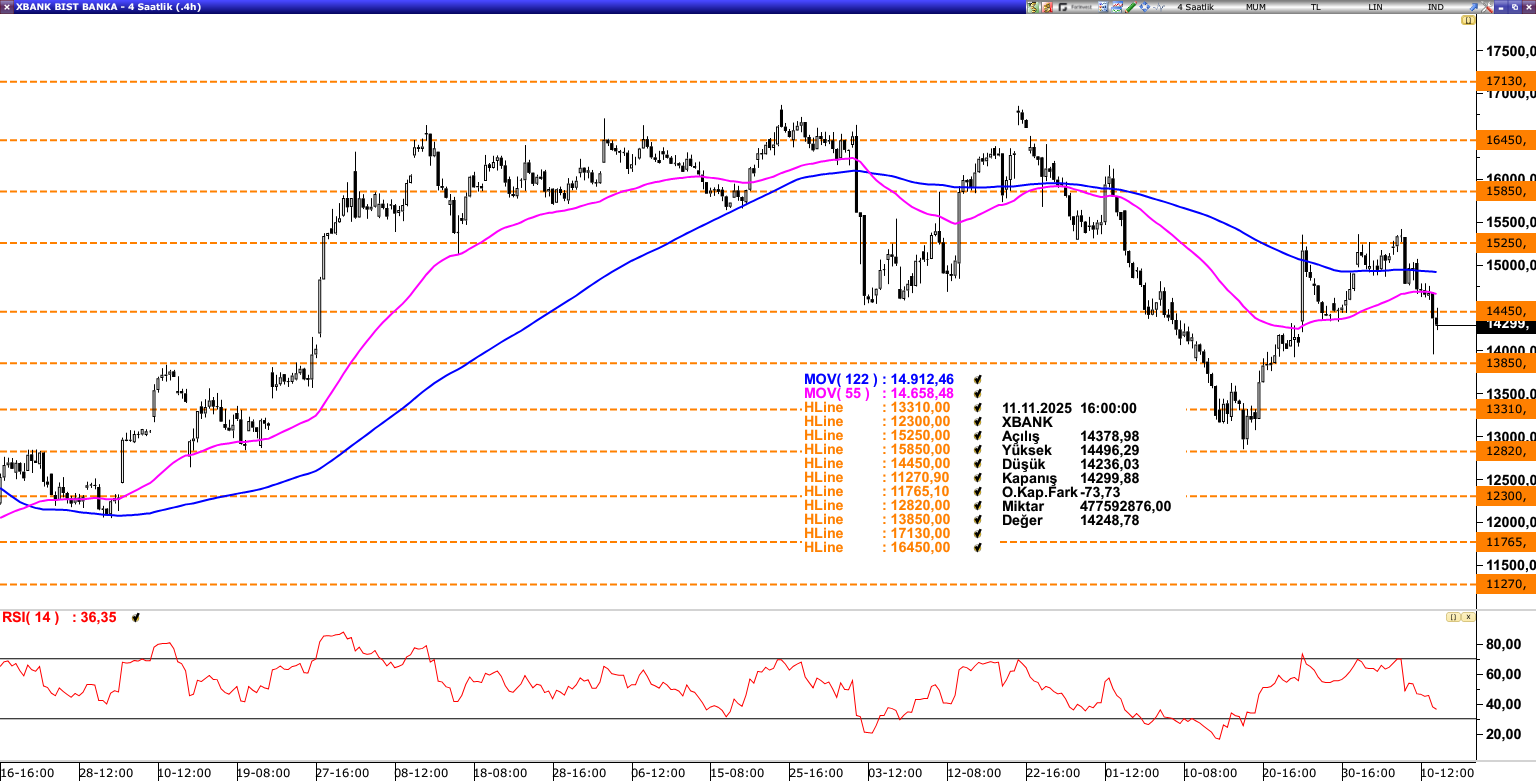Open the 'MUM' chart type selector
This screenshot has width=1536, height=781.
coord(1257,7)
